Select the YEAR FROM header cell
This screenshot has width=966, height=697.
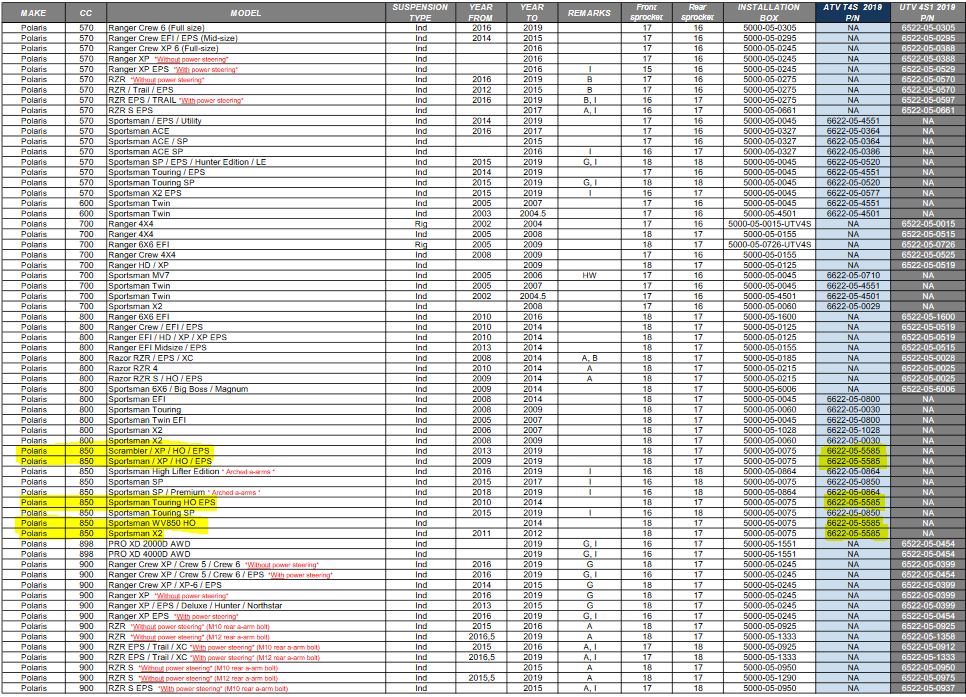[x=481, y=12]
